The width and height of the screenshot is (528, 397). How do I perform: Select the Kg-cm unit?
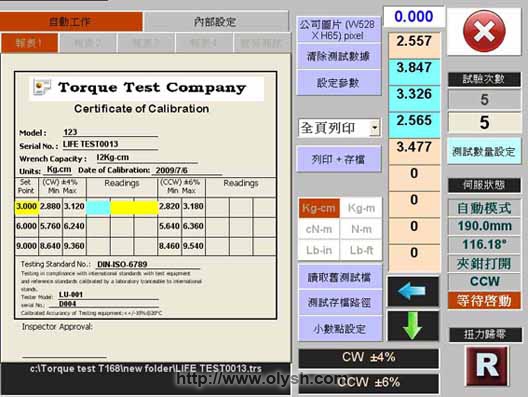319,208
